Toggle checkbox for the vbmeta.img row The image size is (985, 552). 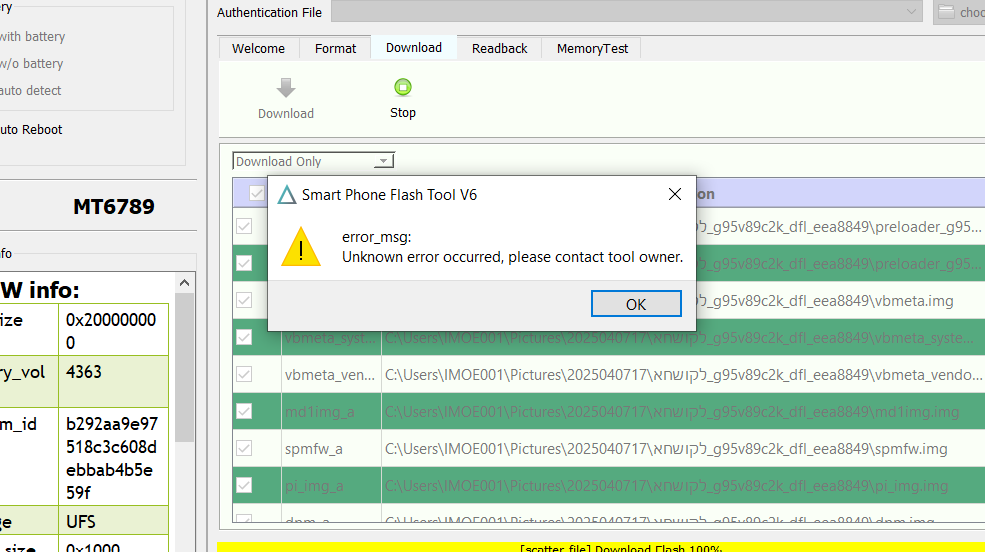coord(244,300)
